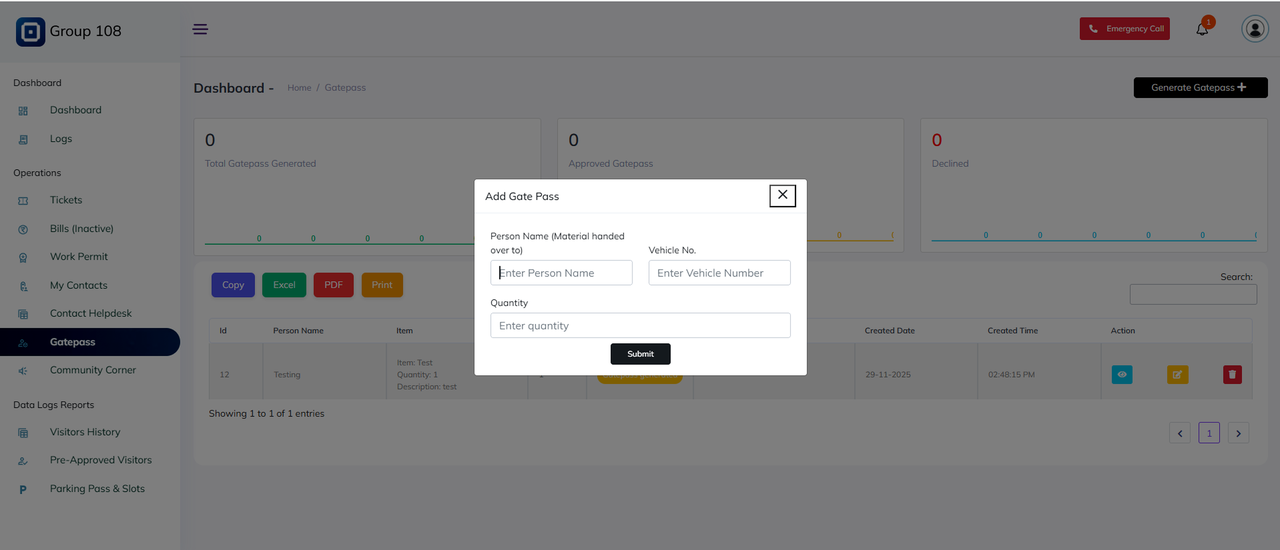Open Tickets in the sidebar

[x=66, y=200]
